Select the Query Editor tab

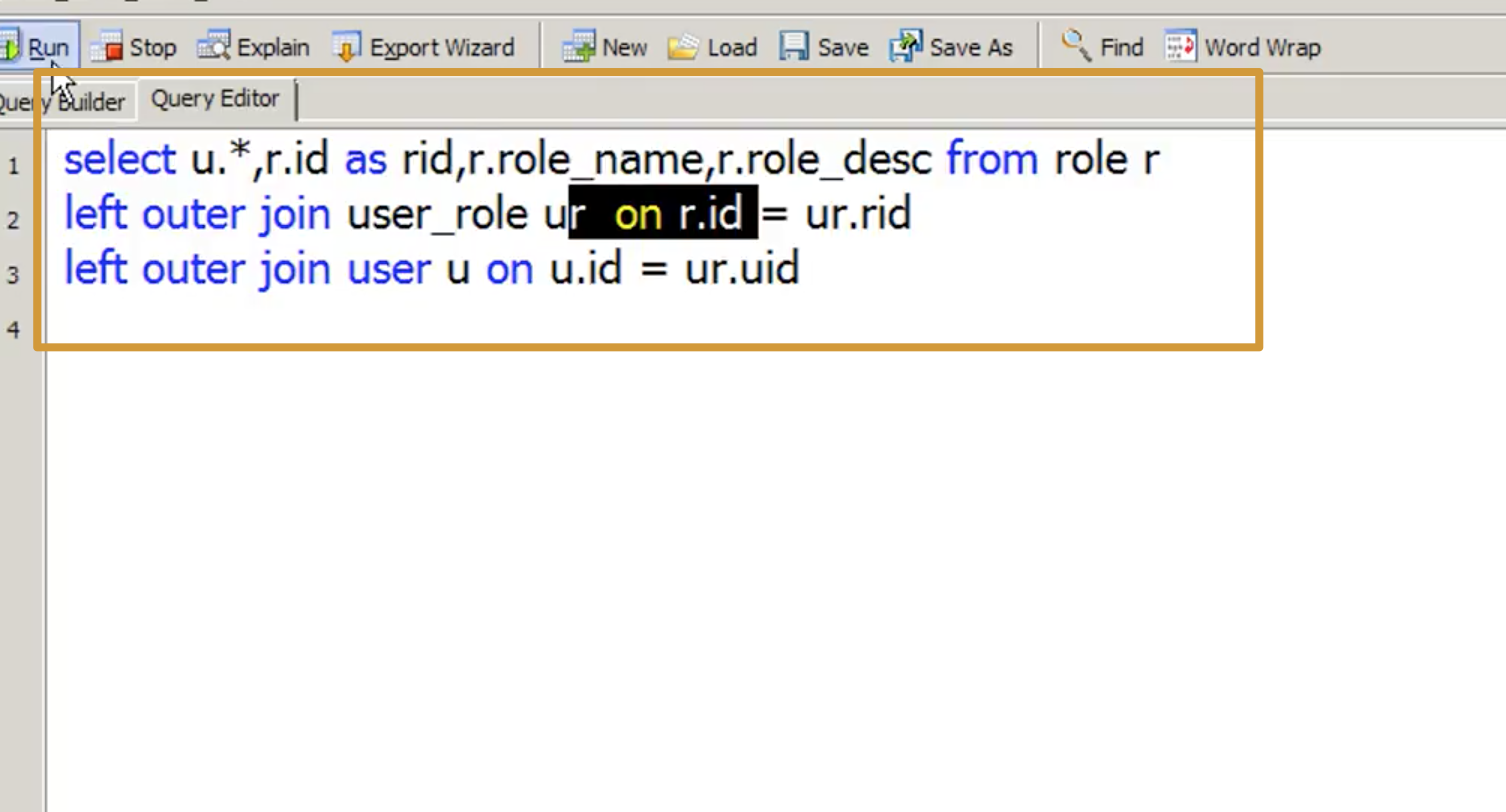216,99
